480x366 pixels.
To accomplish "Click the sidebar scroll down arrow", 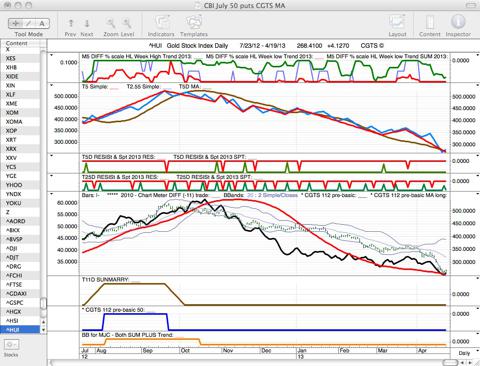I will click(43, 329).
